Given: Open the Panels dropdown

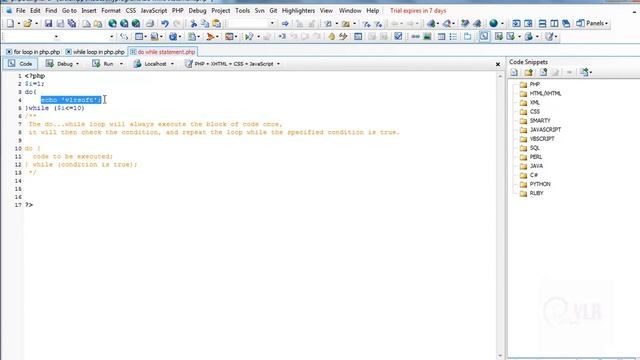Looking at the screenshot, I should click(x=592, y=23).
